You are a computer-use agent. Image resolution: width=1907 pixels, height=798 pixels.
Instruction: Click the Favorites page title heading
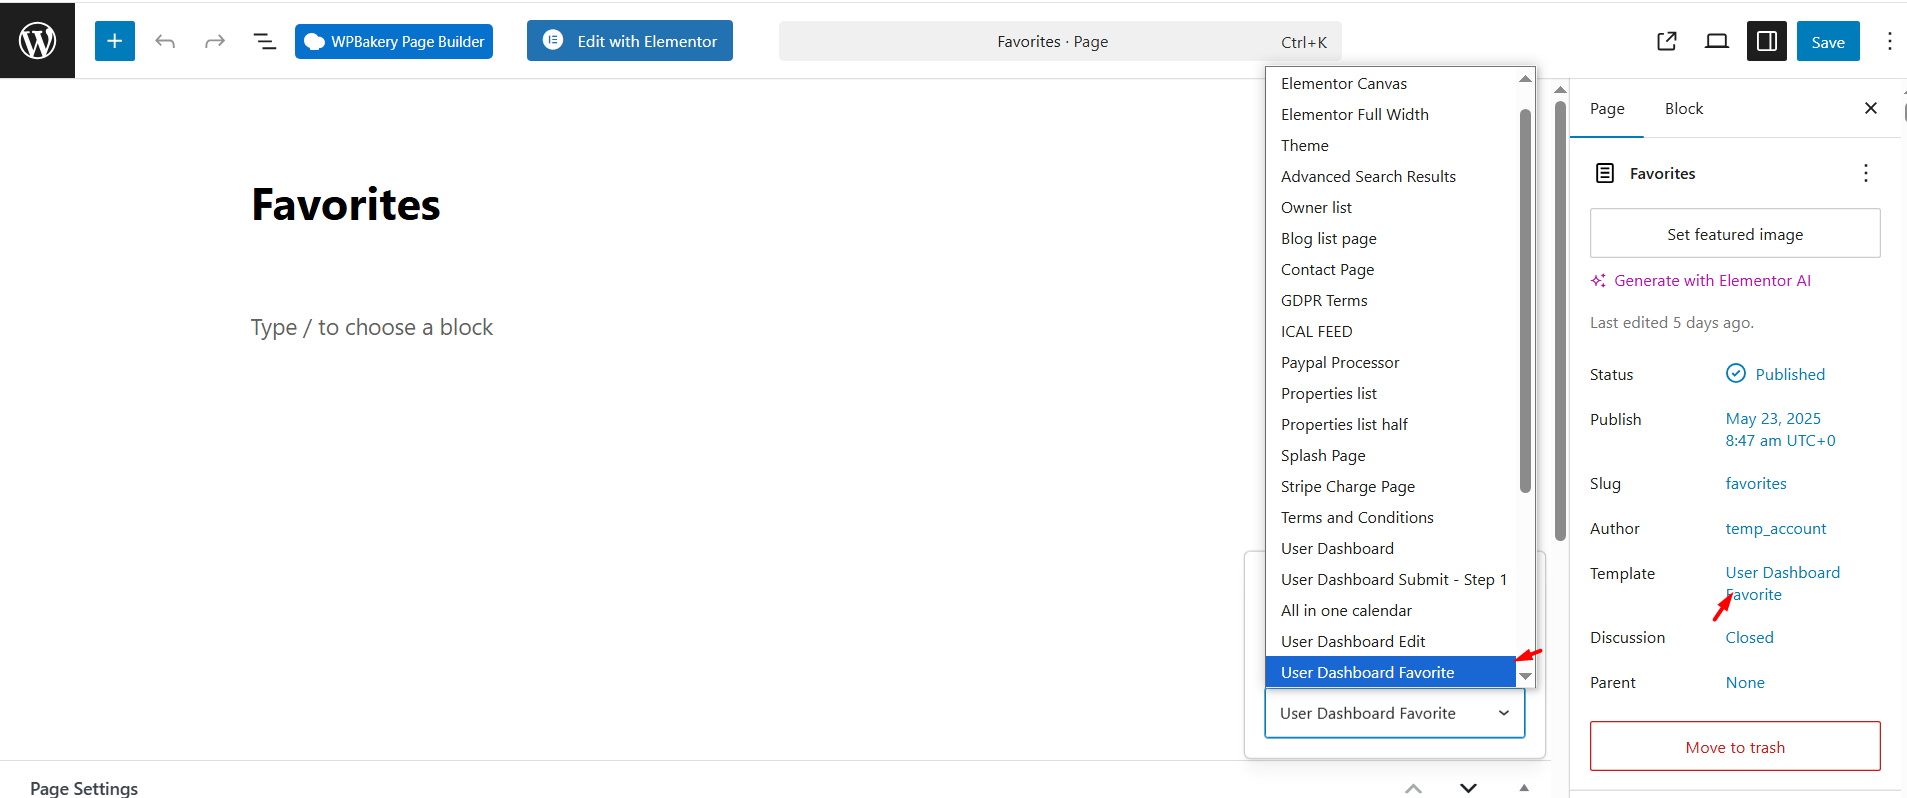(346, 205)
